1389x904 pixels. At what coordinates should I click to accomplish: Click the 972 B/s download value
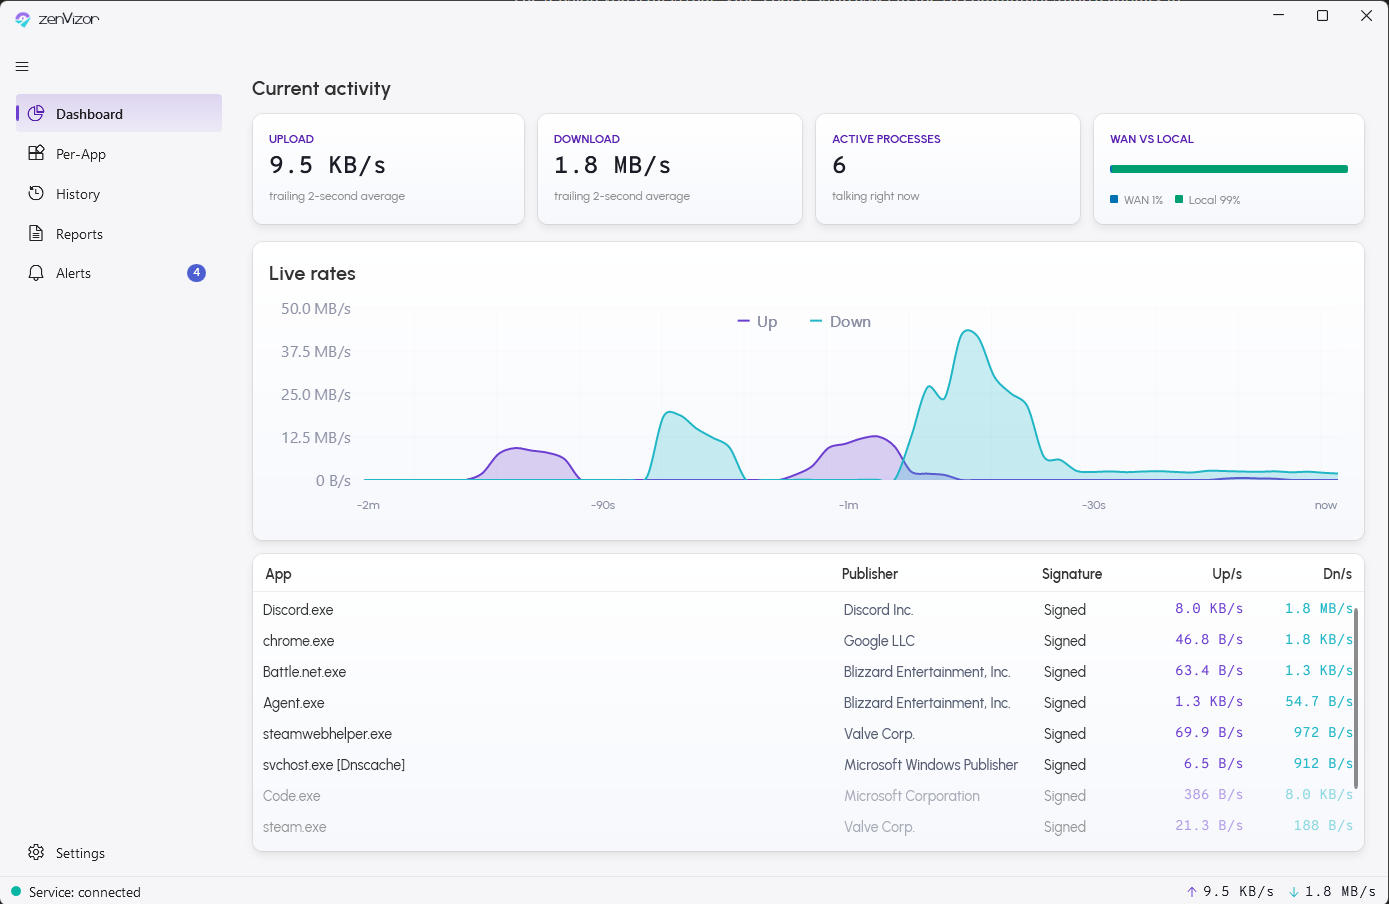[x=1323, y=732]
